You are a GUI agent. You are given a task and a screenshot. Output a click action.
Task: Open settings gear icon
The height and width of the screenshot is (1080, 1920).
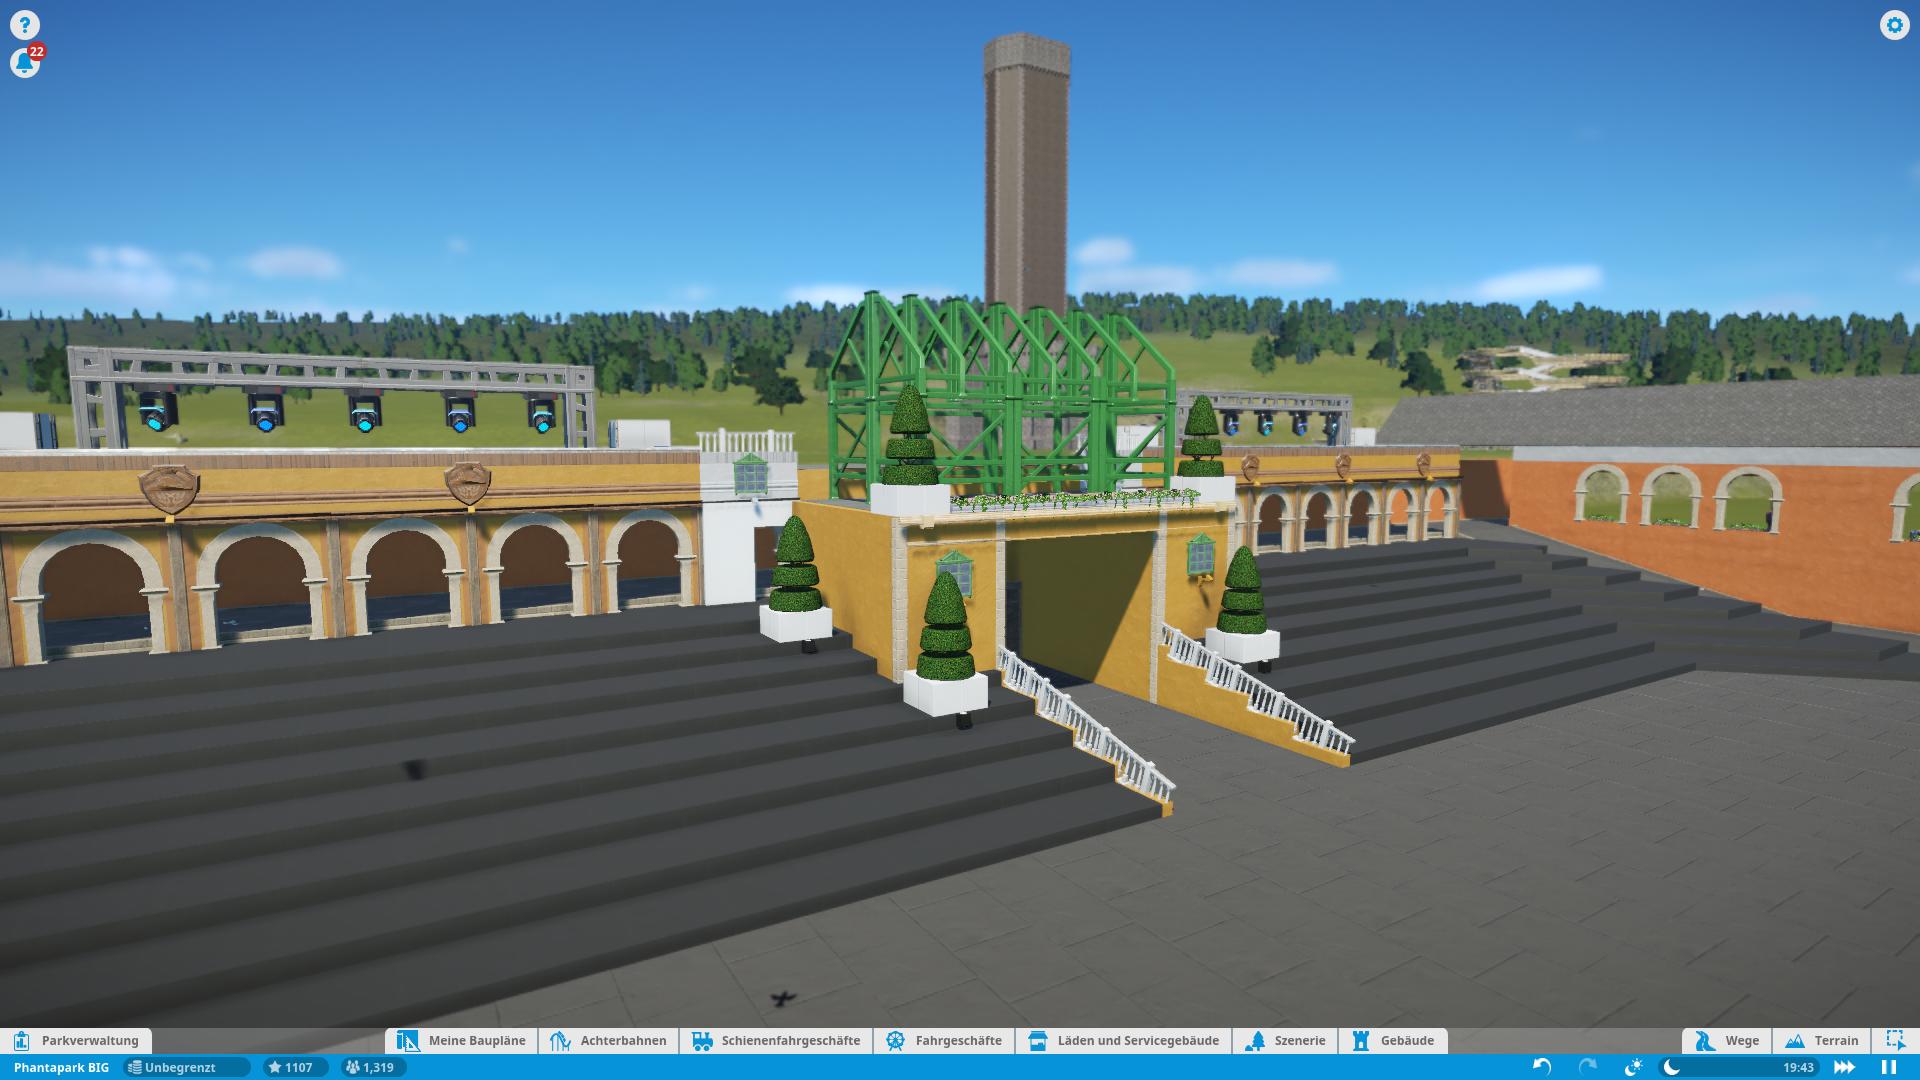pyautogui.click(x=1894, y=25)
